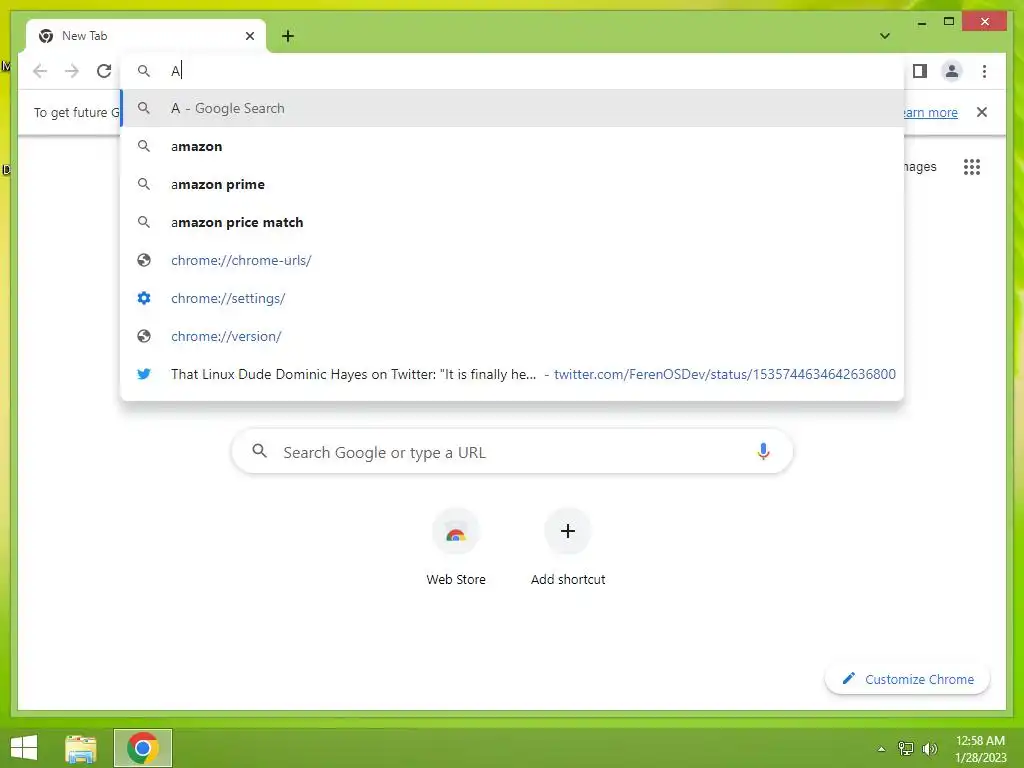Open chrome://version/ suggestion
The image size is (1024, 768).
coord(512,336)
